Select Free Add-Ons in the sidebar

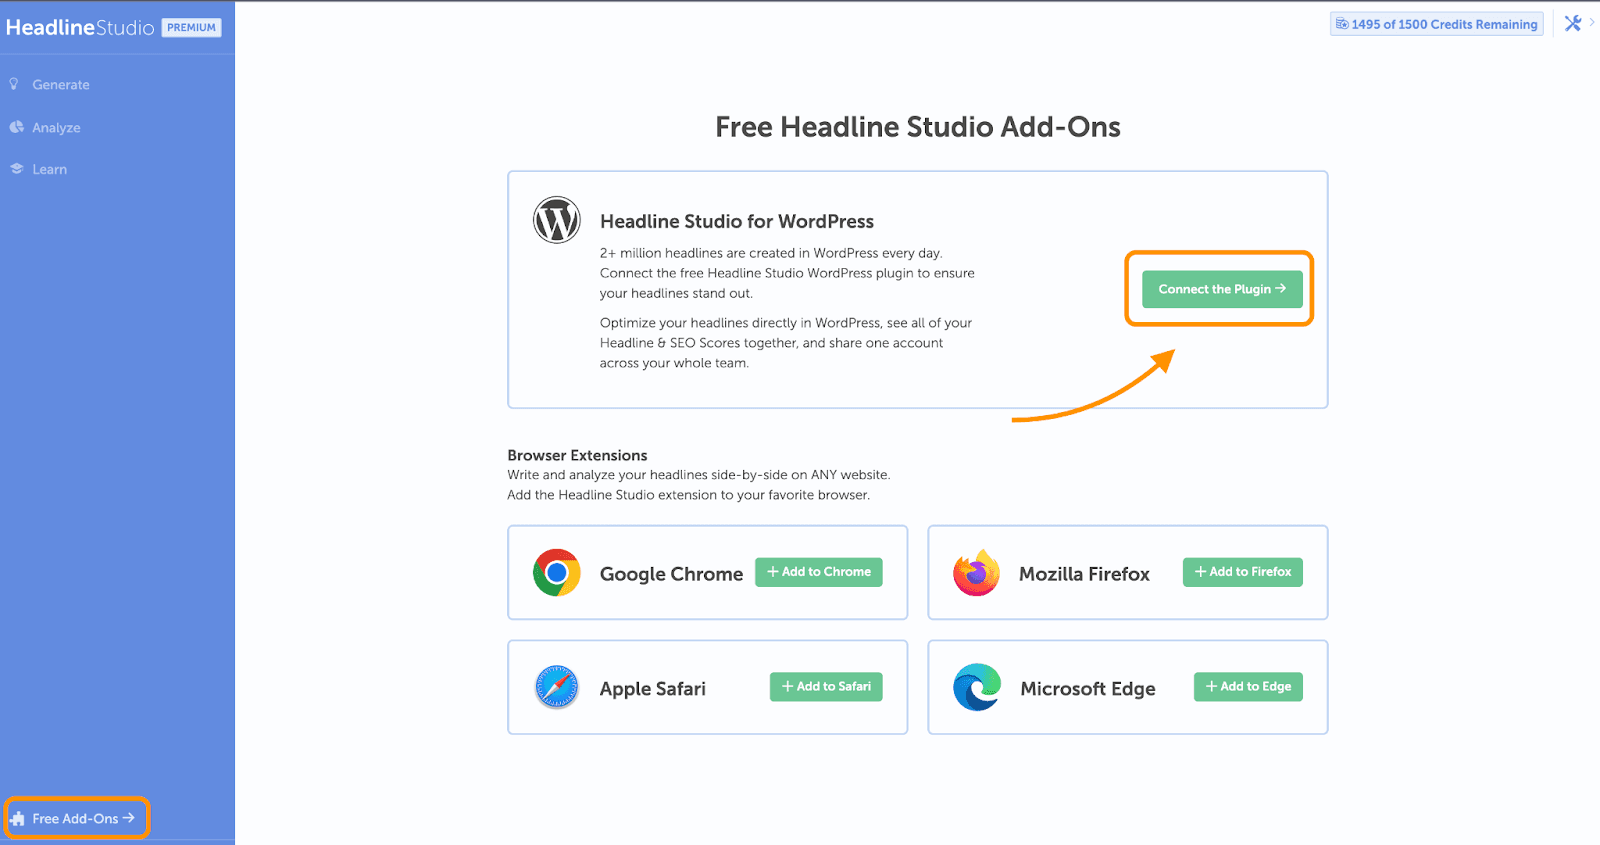point(77,818)
